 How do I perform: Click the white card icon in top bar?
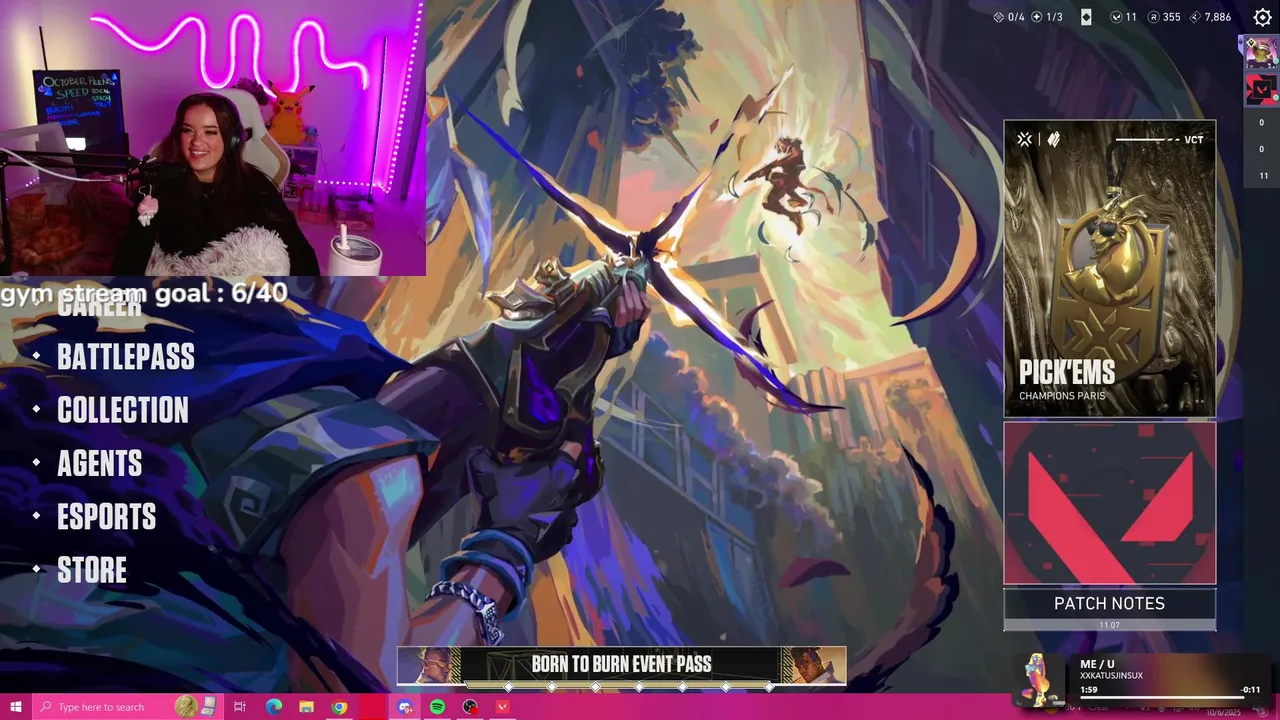[1086, 17]
